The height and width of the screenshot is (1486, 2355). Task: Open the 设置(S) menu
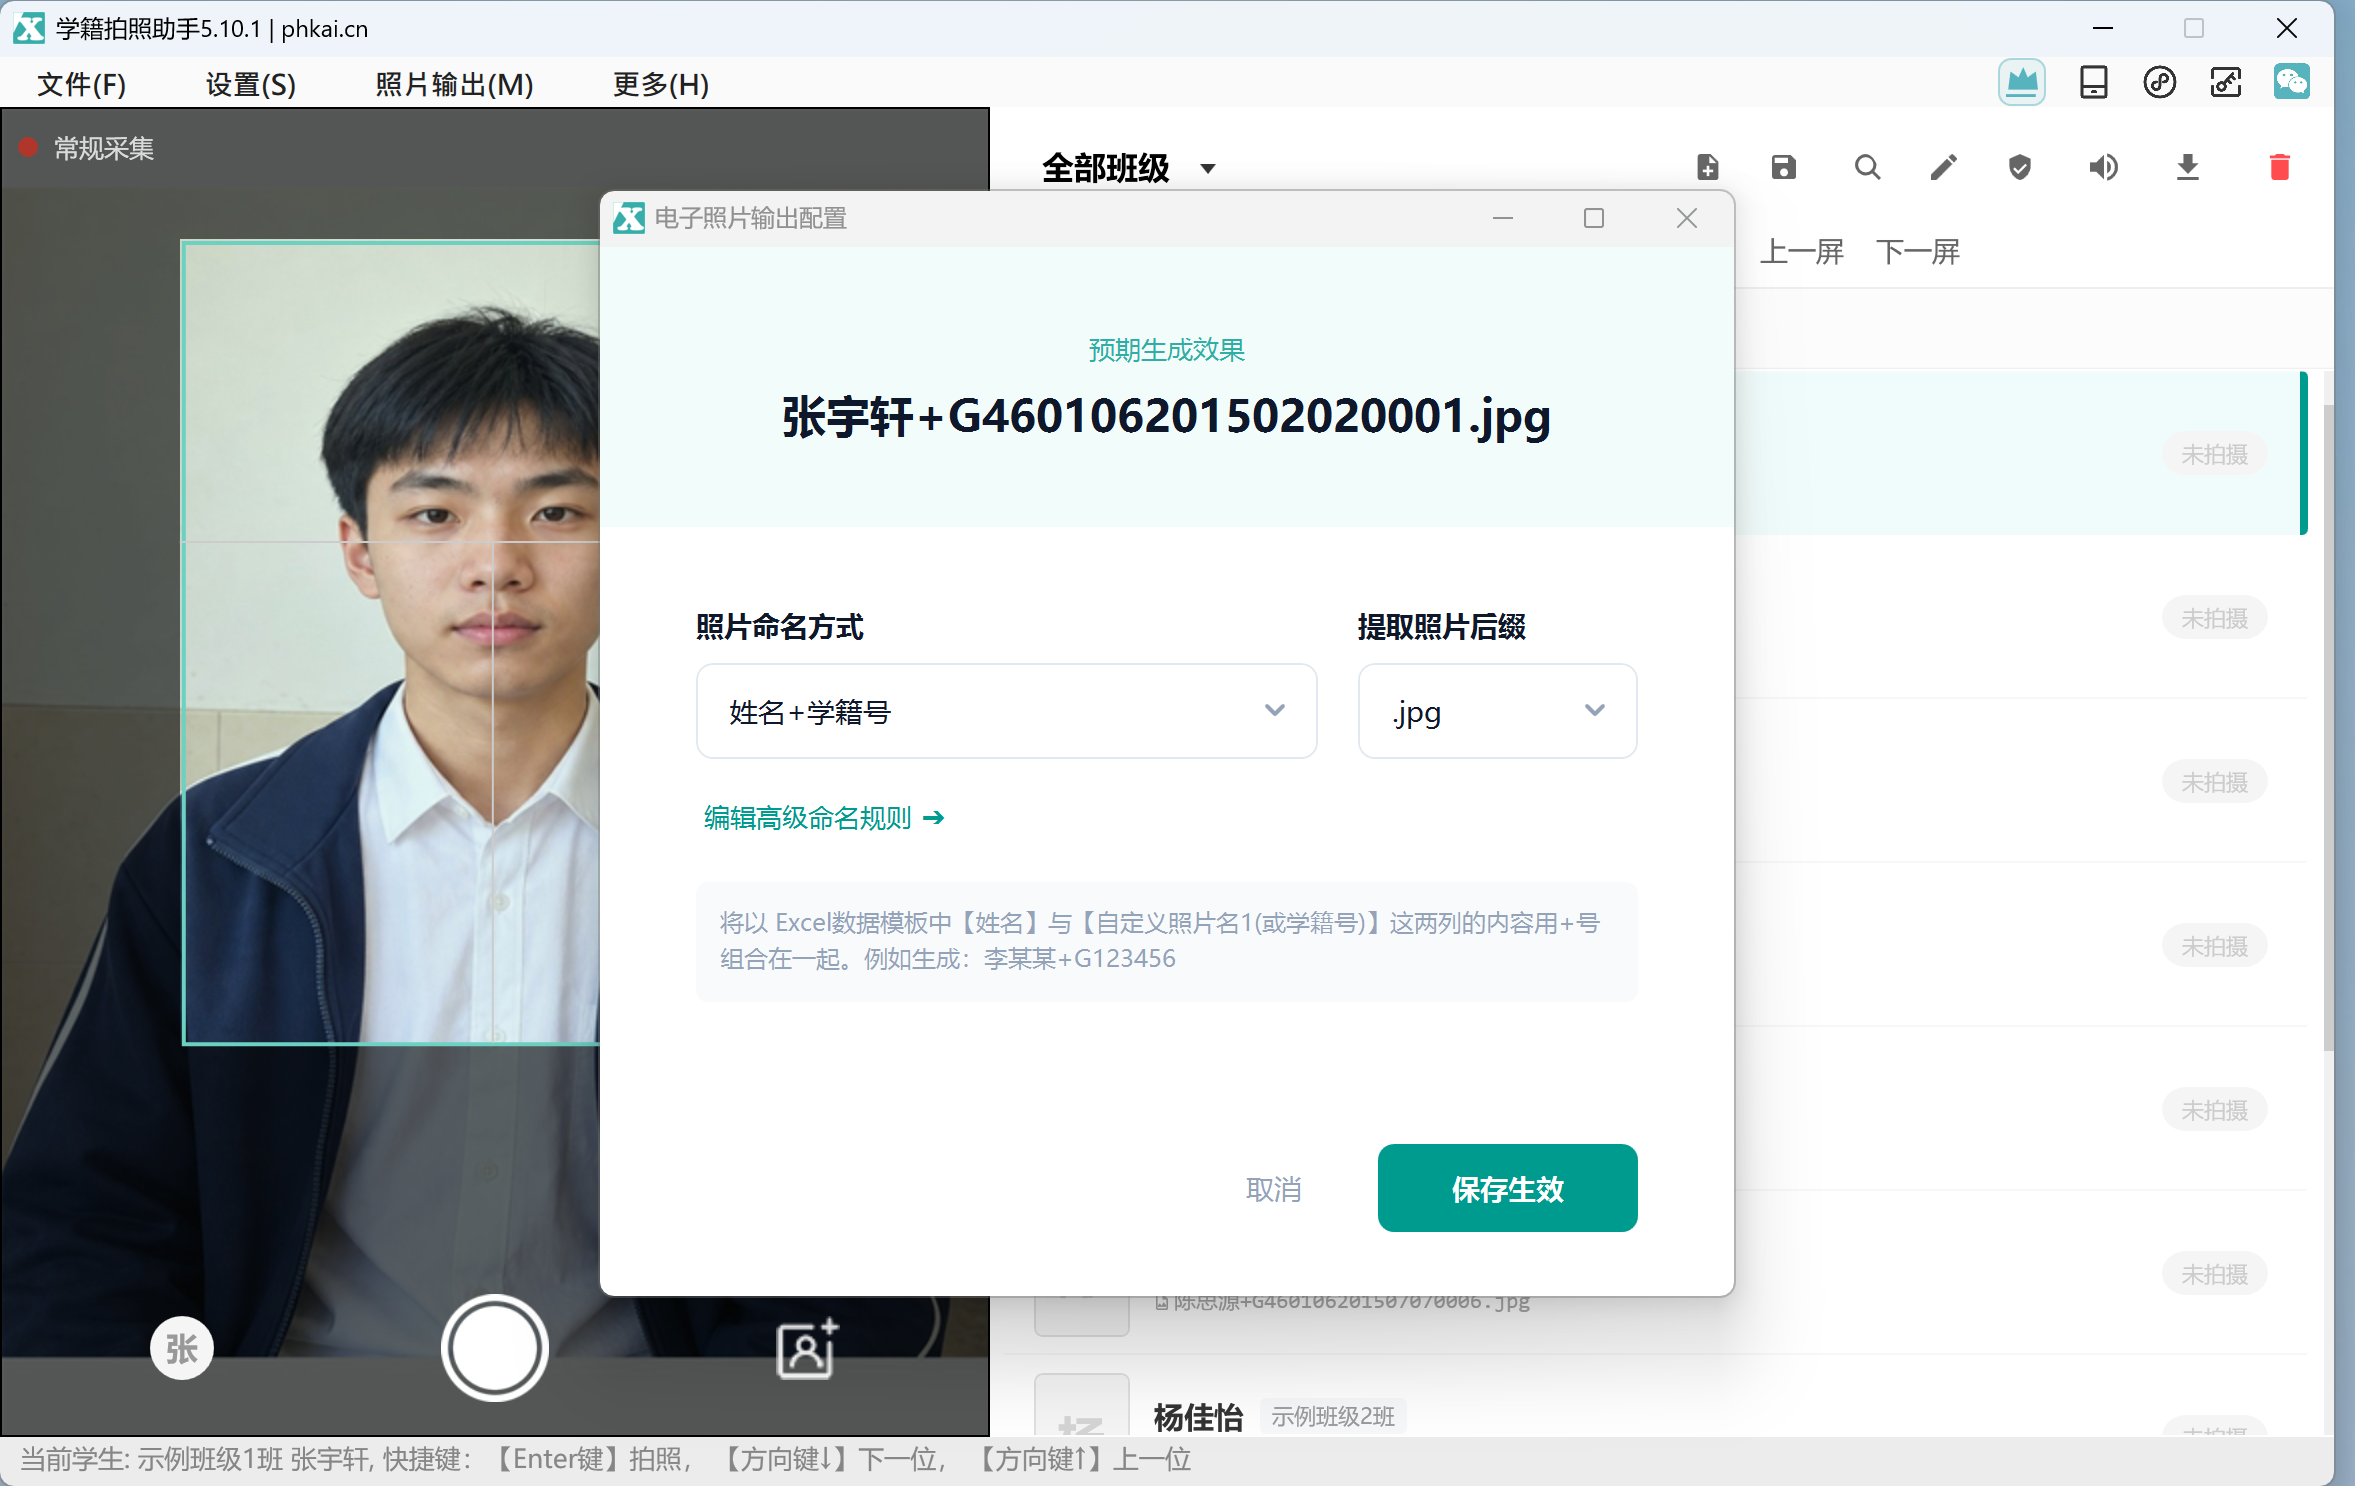tap(251, 84)
